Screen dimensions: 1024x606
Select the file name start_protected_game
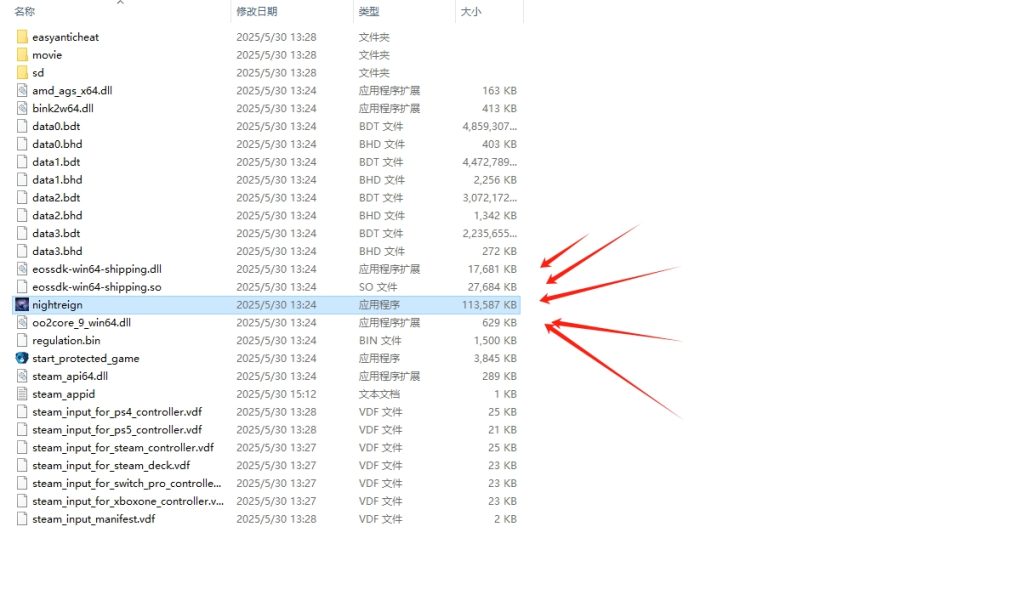coord(86,359)
